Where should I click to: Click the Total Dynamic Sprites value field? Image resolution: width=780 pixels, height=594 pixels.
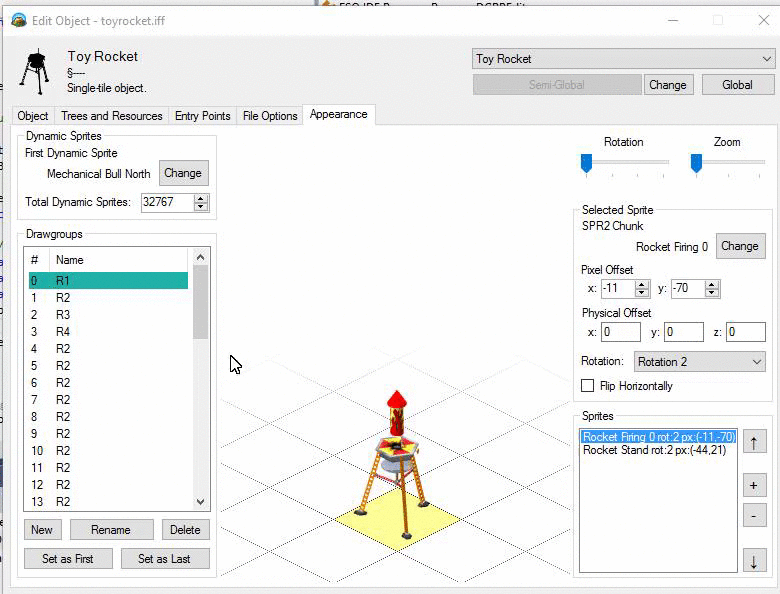[x=168, y=202]
